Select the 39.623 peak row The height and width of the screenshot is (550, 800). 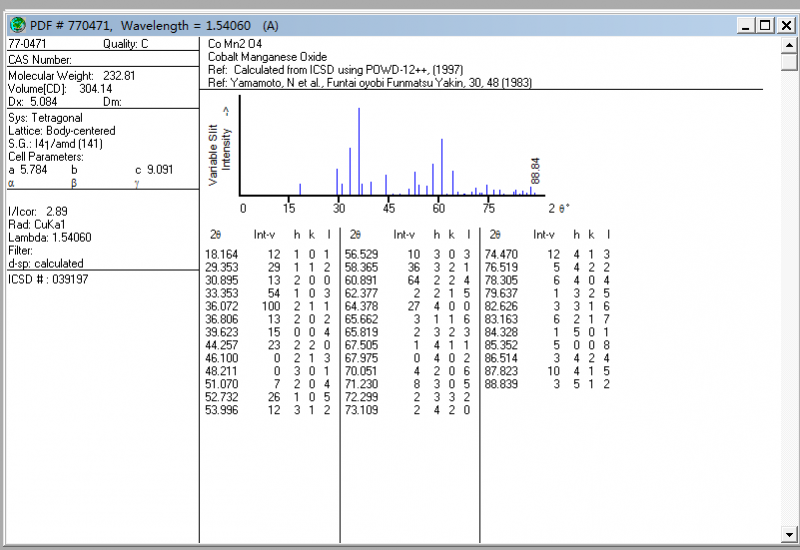click(268, 332)
